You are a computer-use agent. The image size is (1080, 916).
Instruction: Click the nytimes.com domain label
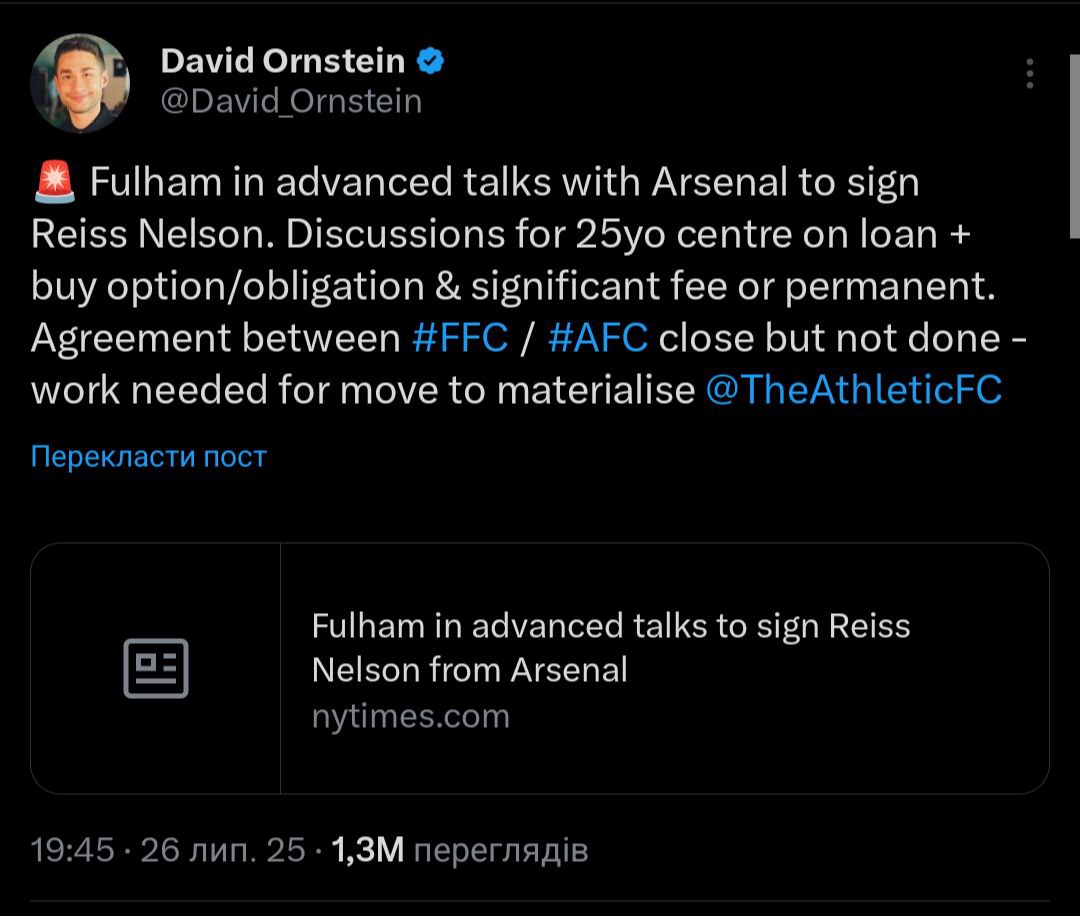pos(410,716)
